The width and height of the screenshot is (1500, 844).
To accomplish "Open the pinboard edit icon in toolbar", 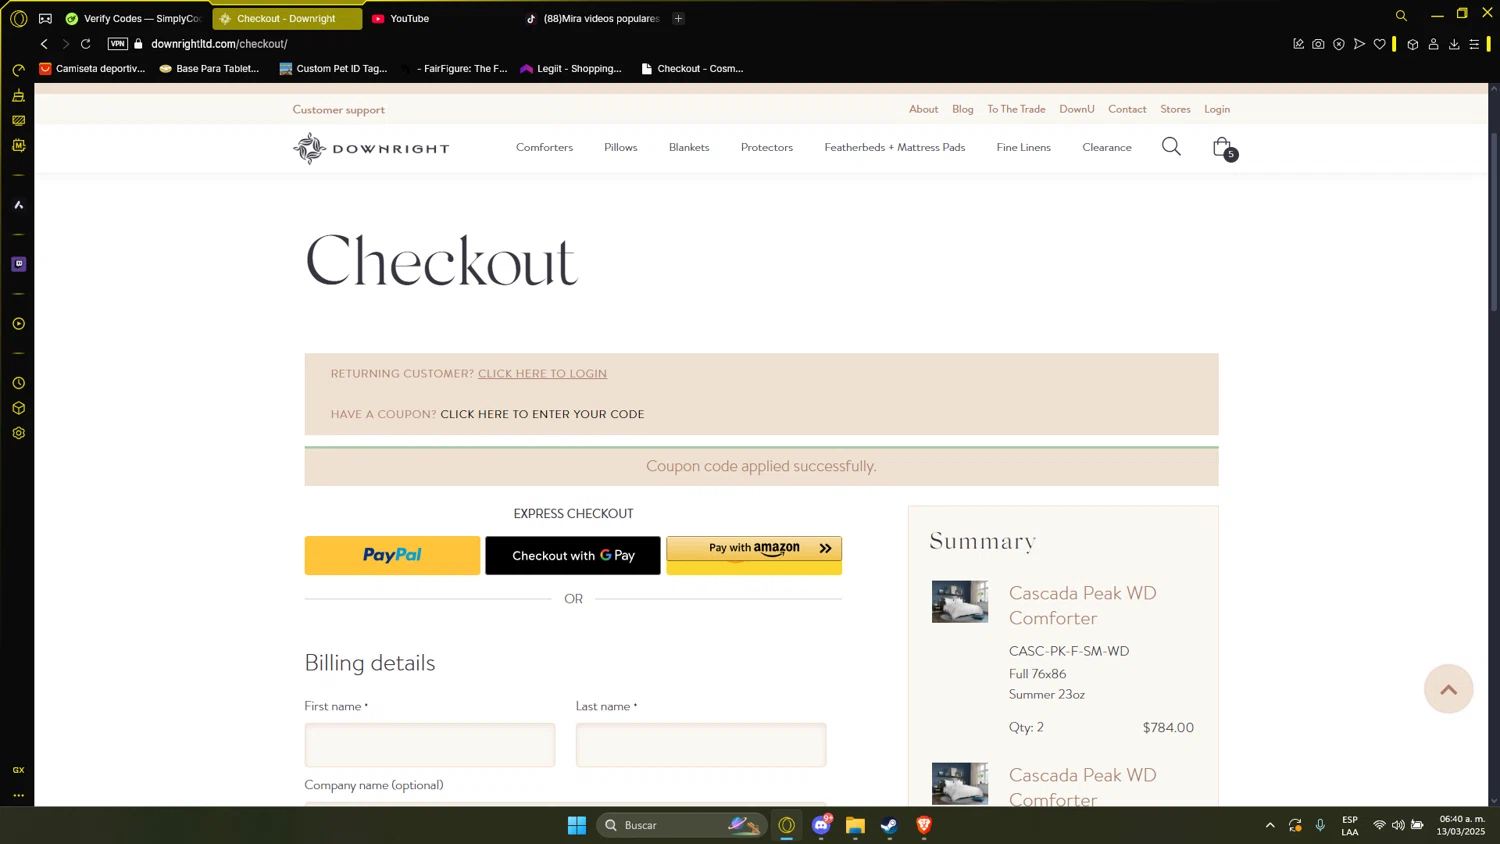I will coord(1298,44).
